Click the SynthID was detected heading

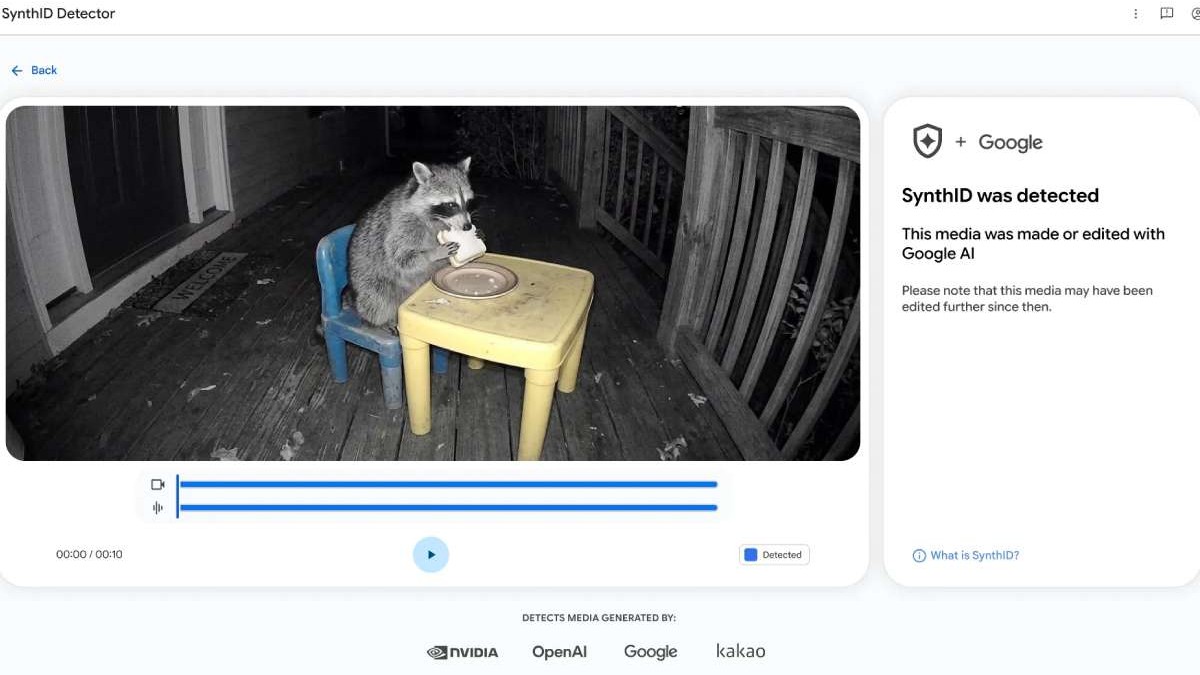point(1000,195)
